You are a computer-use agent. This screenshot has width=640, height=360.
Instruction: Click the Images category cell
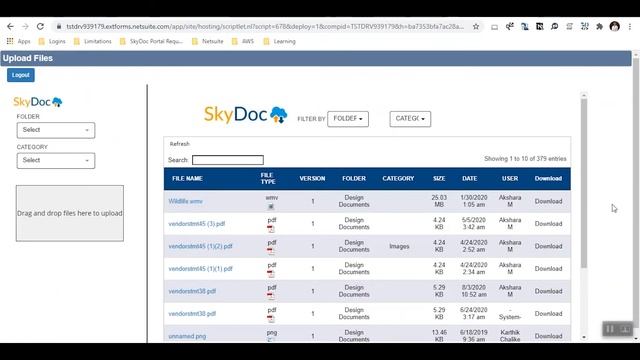pyautogui.click(x=399, y=246)
